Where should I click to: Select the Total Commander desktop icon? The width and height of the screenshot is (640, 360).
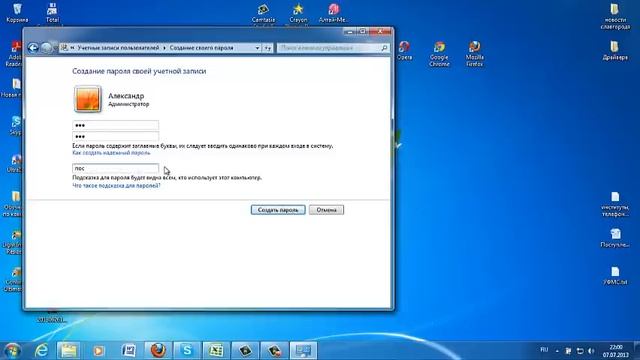pyautogui.click(x=52, y=13)
